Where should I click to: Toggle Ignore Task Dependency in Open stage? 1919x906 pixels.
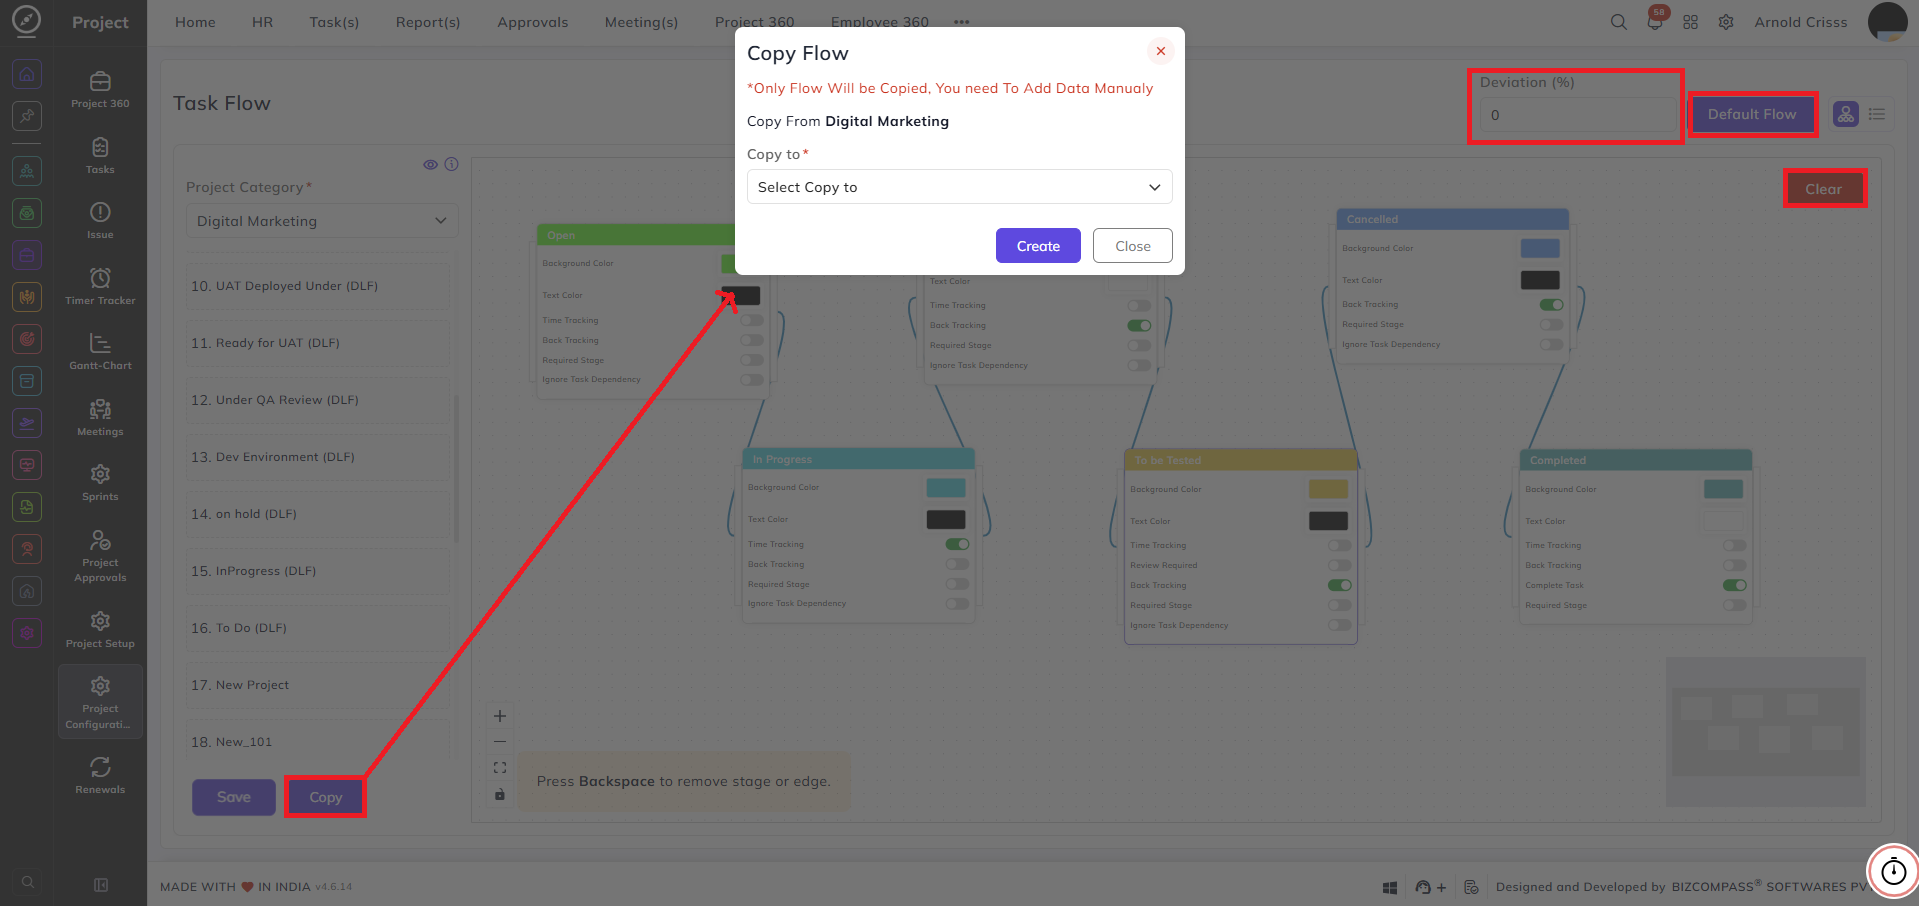tap(752, 380)
